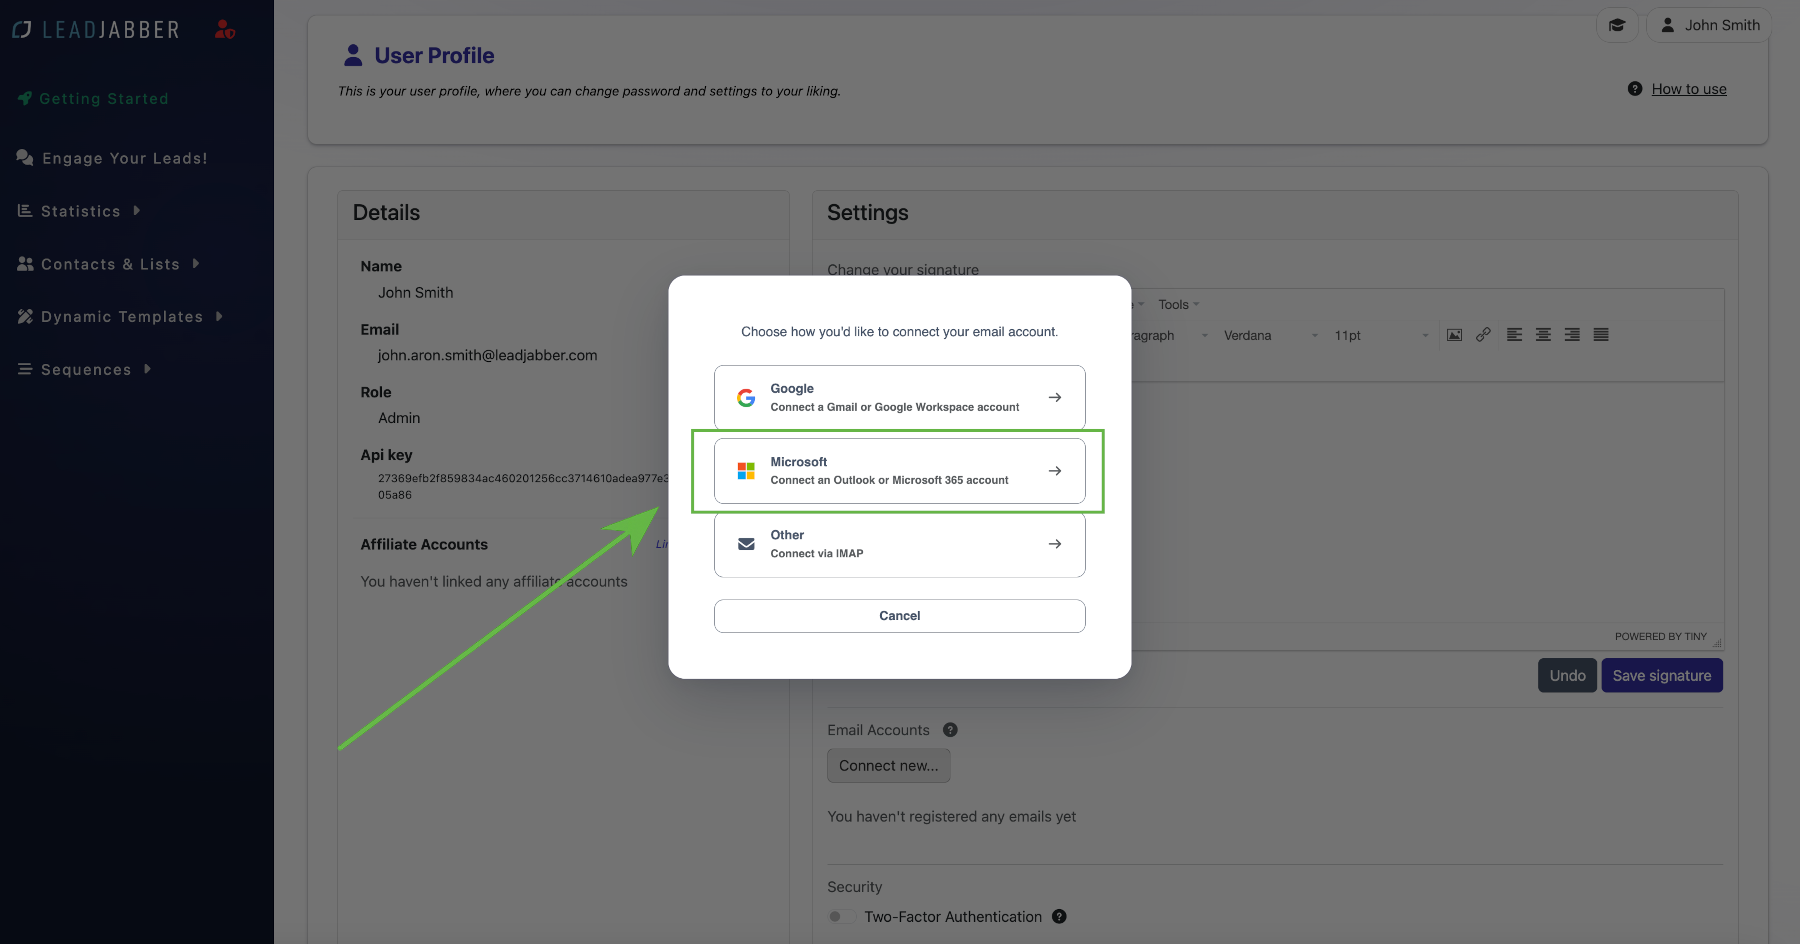1800x944 pixels.
Task: Click the arrow on Other IMAP option
Action: pos(1055,544)
